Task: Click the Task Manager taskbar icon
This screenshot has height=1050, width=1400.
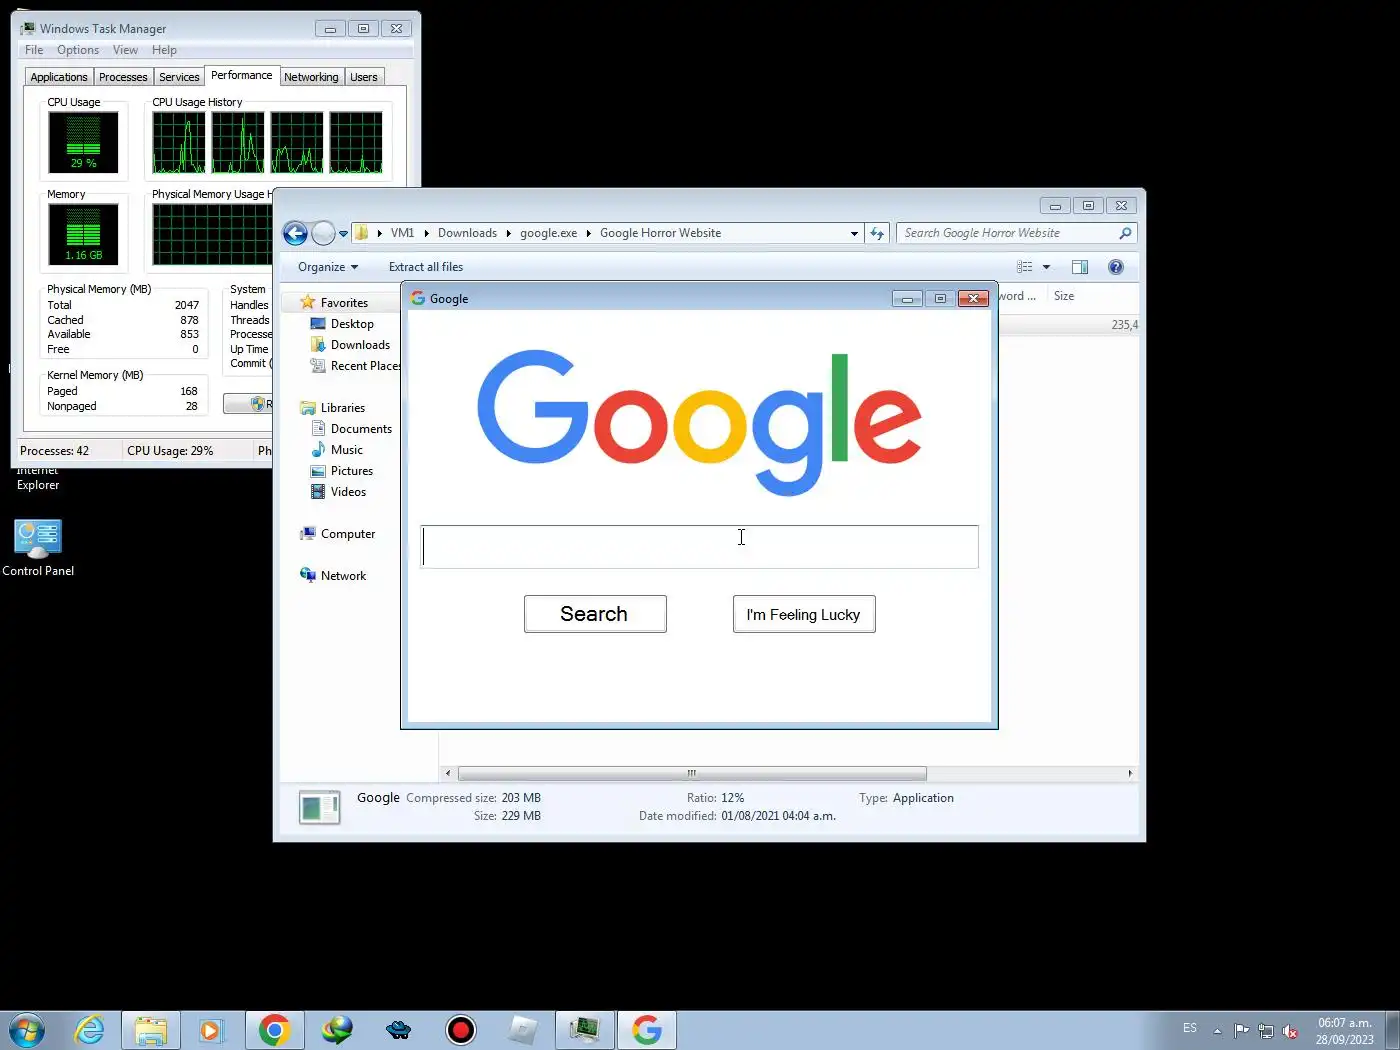Action: (x=585, y=1030)
